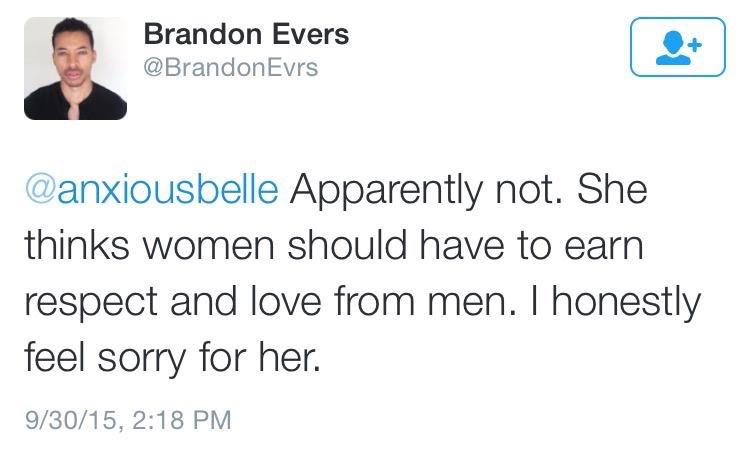The width and height of the screenshot is (745, 460).
Task: Click the follow user icon button
Action: [677, 47]
